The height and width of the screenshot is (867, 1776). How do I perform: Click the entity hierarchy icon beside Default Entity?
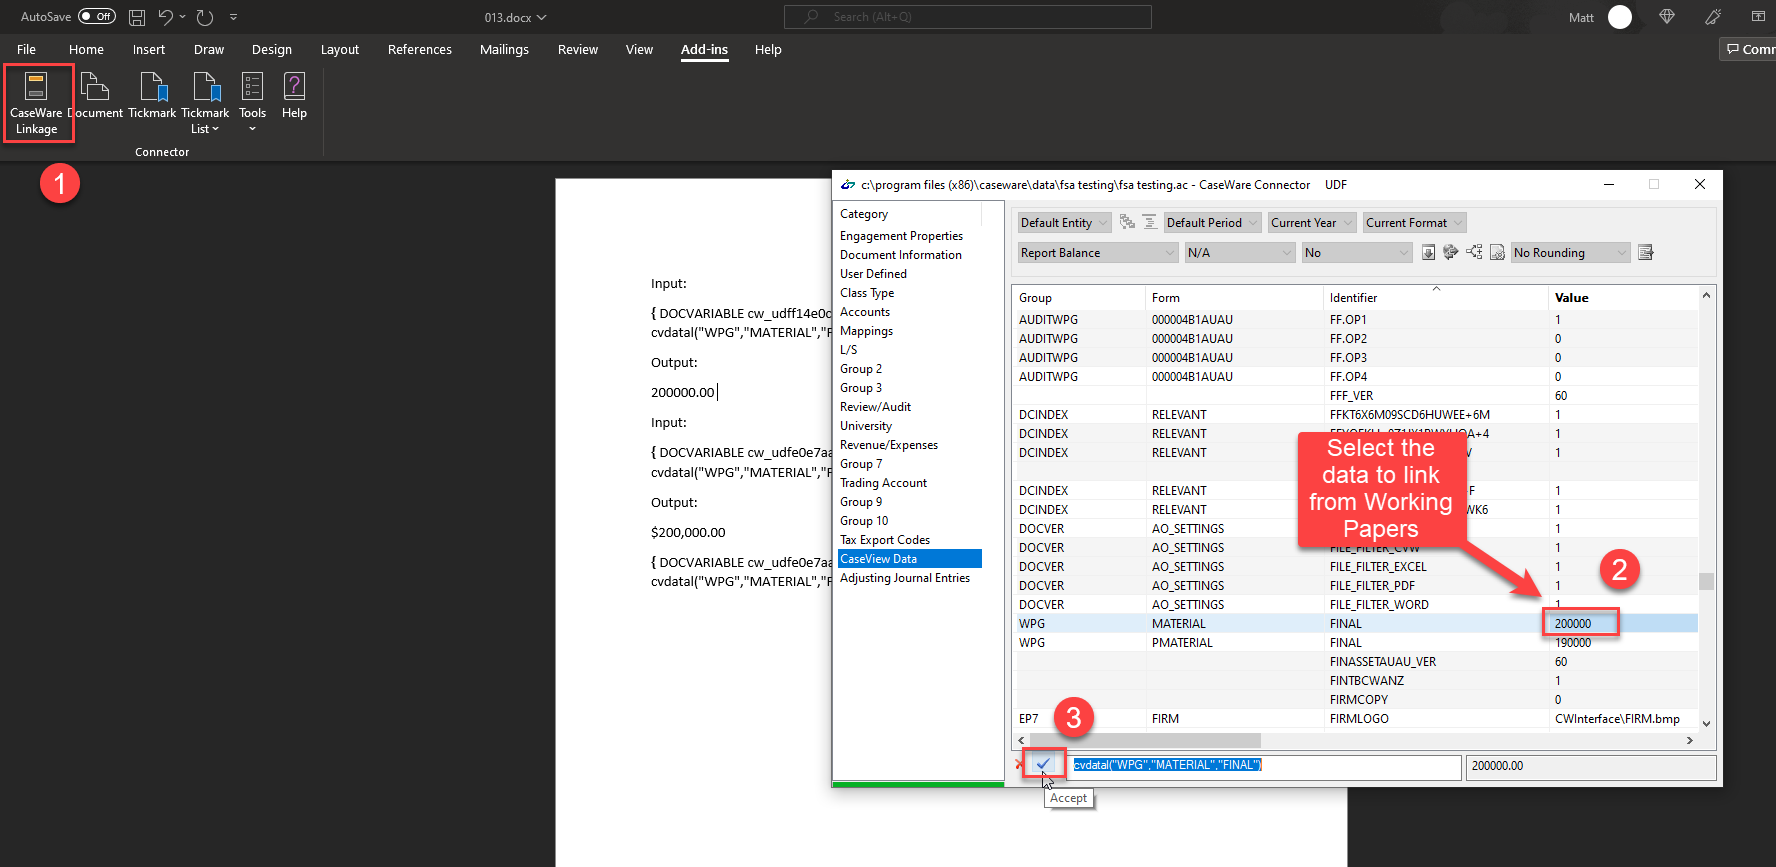tap(1127, 222)
